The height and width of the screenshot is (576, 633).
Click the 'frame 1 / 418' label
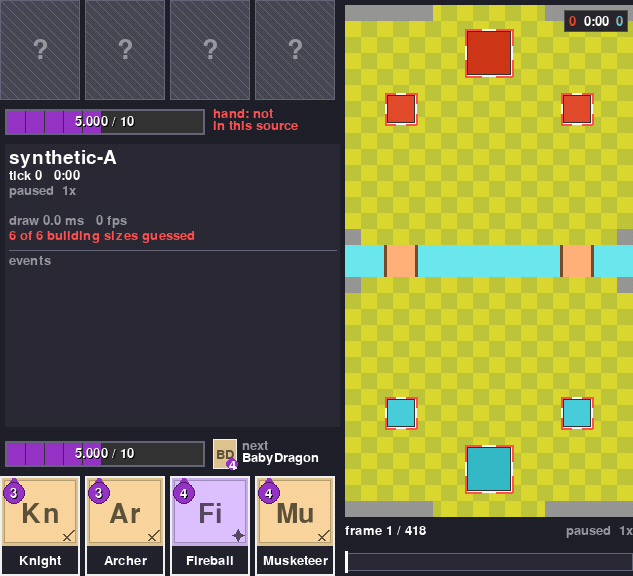(386, 530)
